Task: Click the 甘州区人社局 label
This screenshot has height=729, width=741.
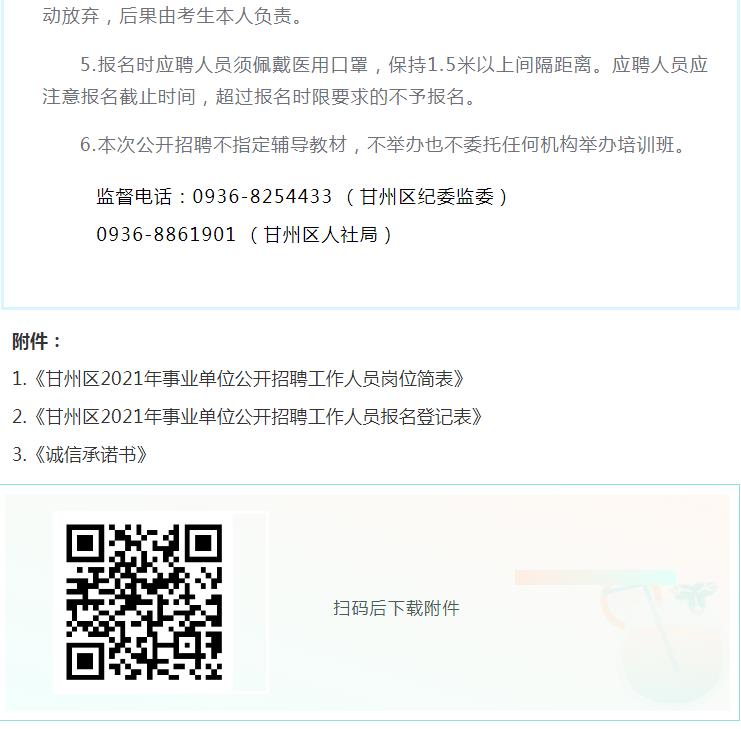Action: (x=320, y=234)
